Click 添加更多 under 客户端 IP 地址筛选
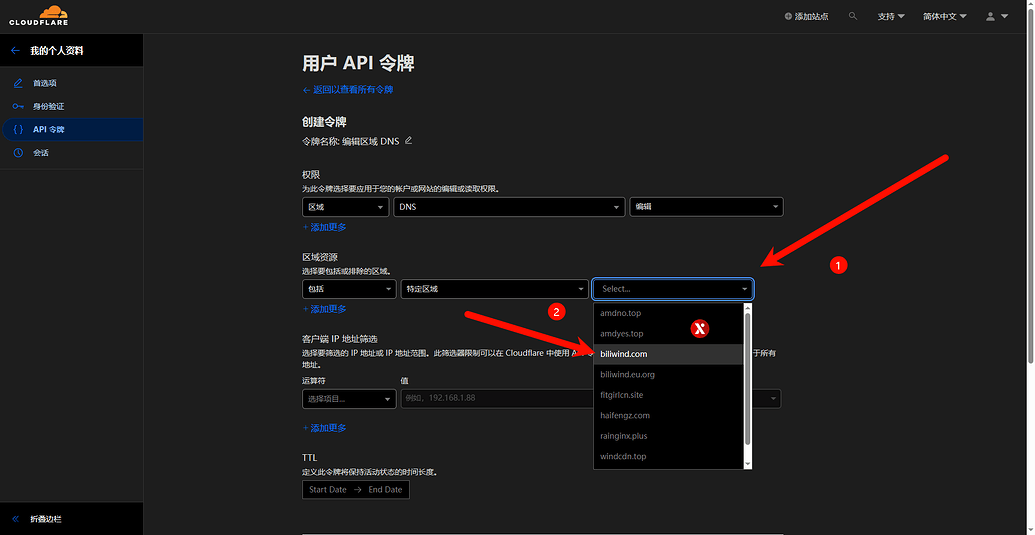The height and width of the screenshot is (535, 1035). pos(324,427)
